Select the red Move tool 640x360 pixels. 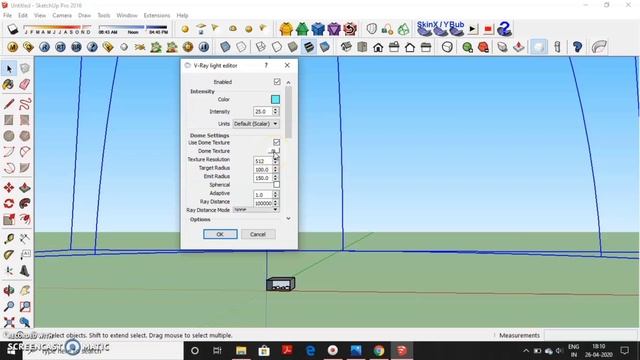[9, 188]
